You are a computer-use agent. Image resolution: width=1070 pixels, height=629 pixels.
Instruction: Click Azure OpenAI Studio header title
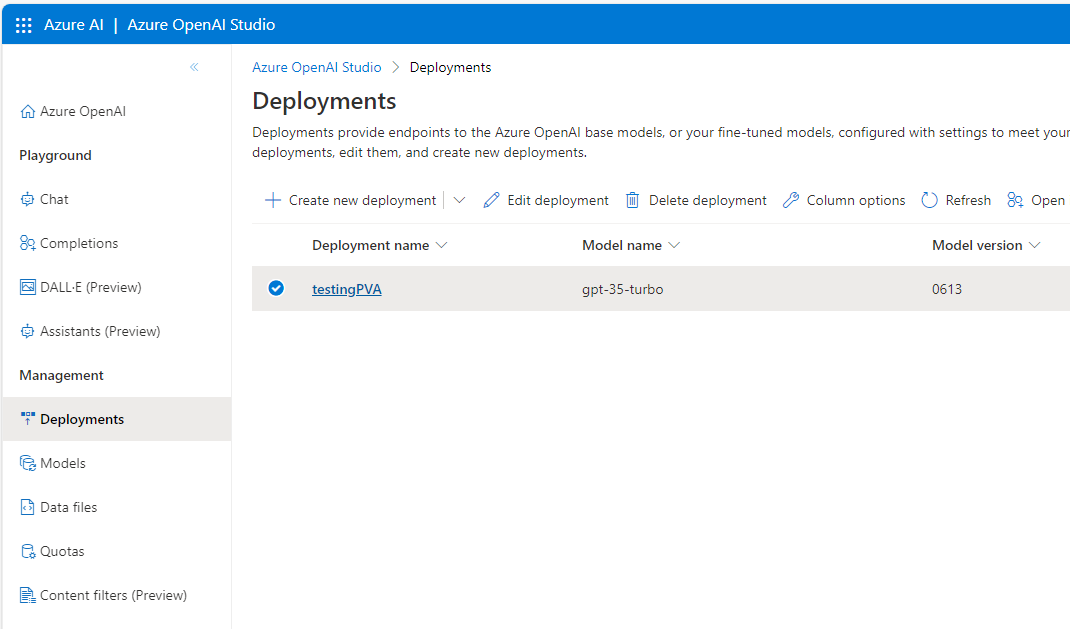point(201,25)
